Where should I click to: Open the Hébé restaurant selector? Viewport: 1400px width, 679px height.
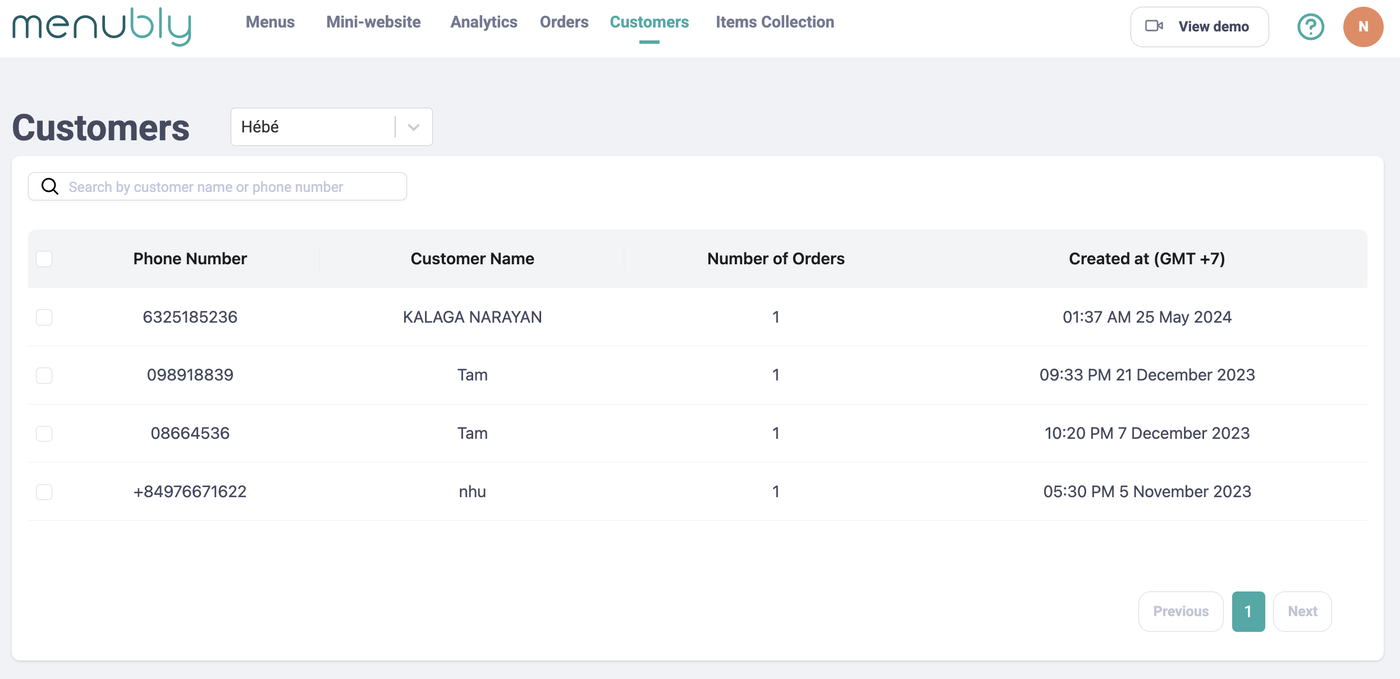click(313, 127)
